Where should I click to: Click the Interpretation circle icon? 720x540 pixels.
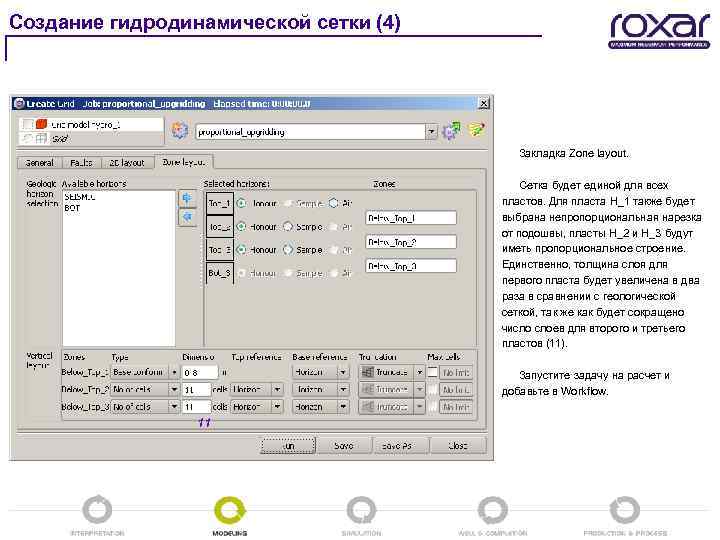tap(97, 509)
